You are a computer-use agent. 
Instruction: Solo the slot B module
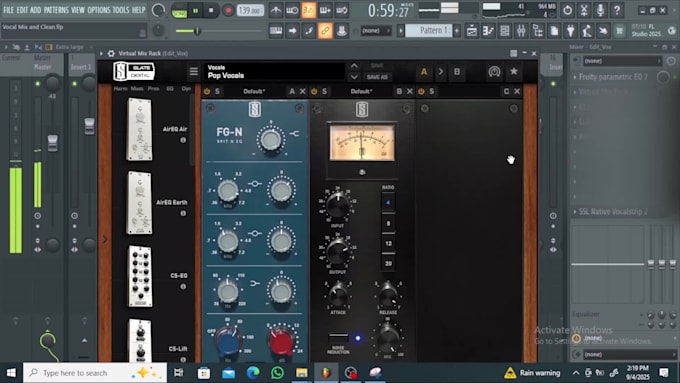coord(324,91)
